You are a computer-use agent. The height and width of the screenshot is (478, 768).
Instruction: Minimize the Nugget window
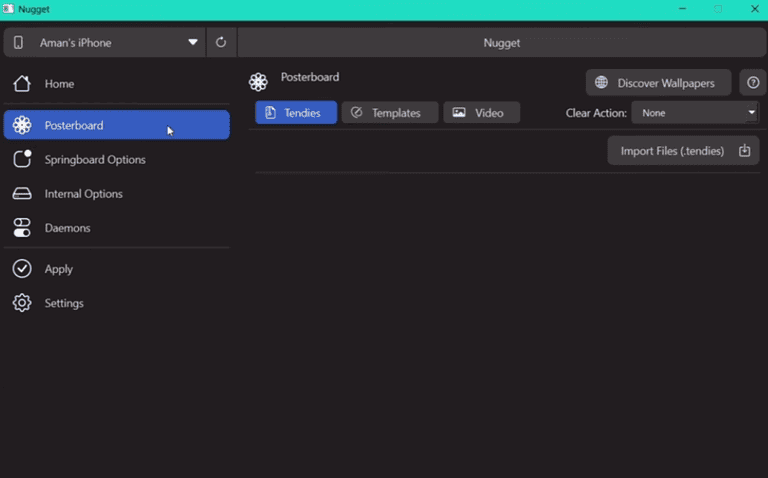point(682,9)
